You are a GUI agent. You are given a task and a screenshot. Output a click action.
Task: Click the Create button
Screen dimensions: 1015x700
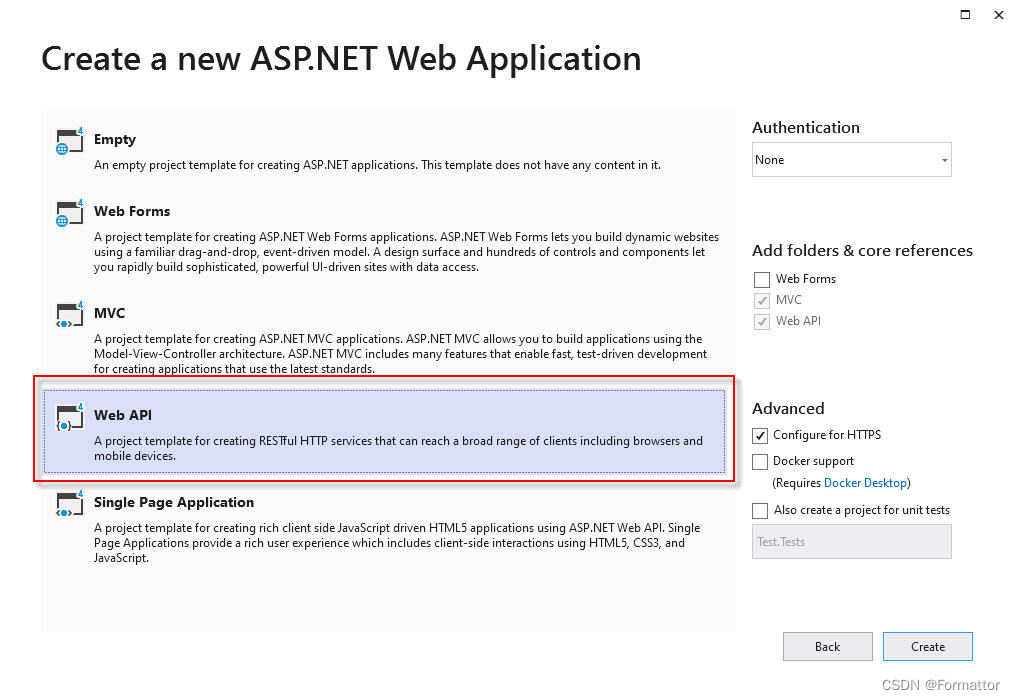coord(928,646)
